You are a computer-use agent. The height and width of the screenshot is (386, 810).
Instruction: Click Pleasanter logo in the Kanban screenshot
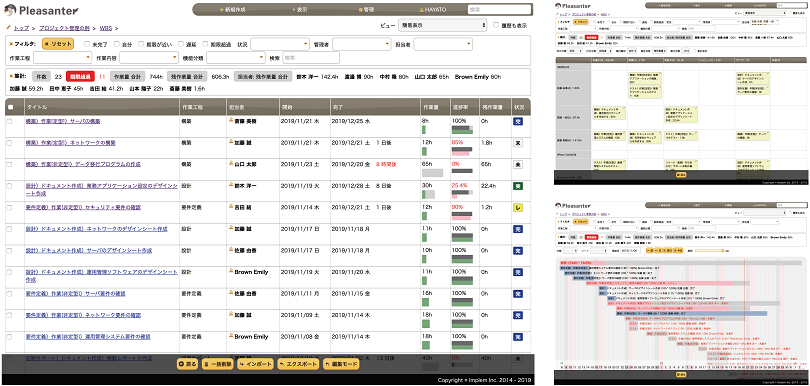573,5
